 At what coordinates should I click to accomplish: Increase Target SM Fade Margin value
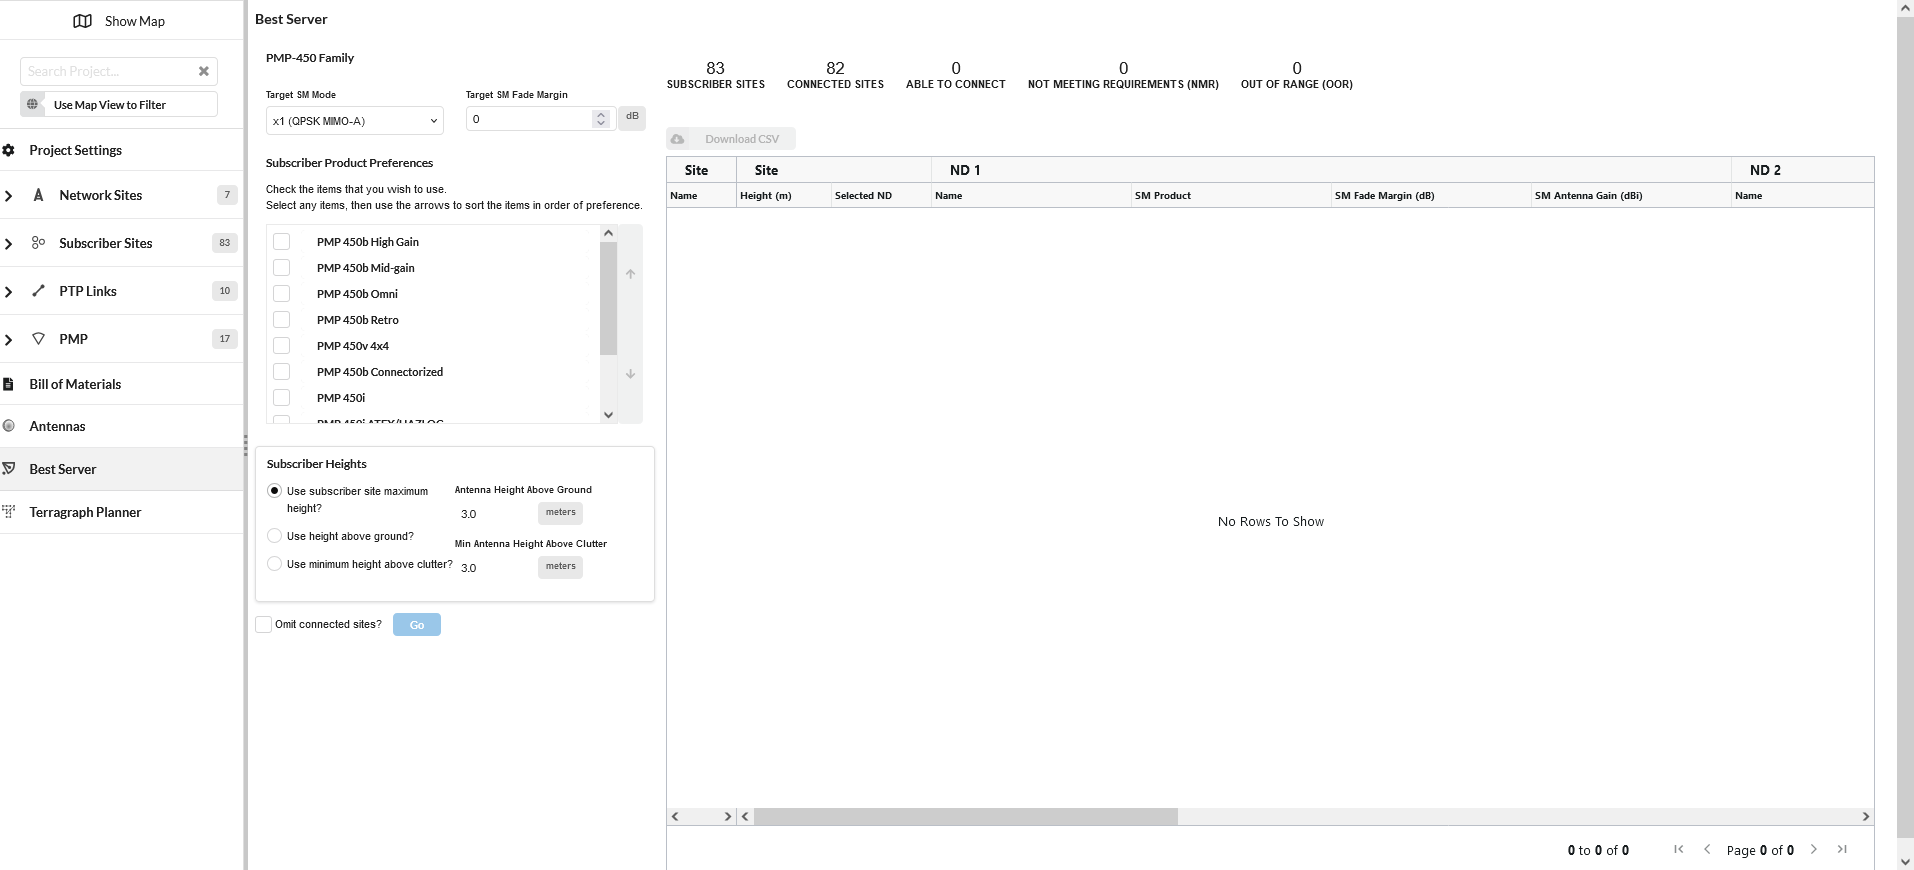(x=601, y=114)
